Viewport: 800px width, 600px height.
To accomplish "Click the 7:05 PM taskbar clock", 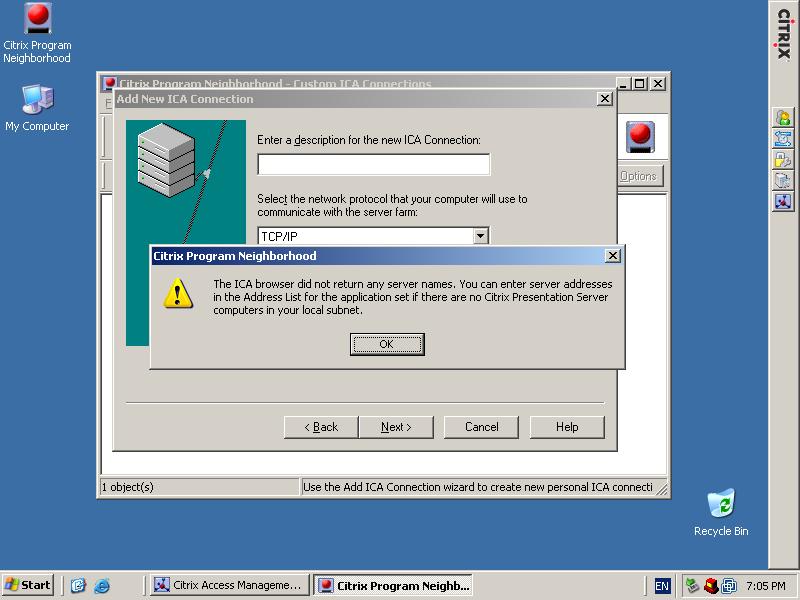I will pyautogui.click(x=766, y=586).
